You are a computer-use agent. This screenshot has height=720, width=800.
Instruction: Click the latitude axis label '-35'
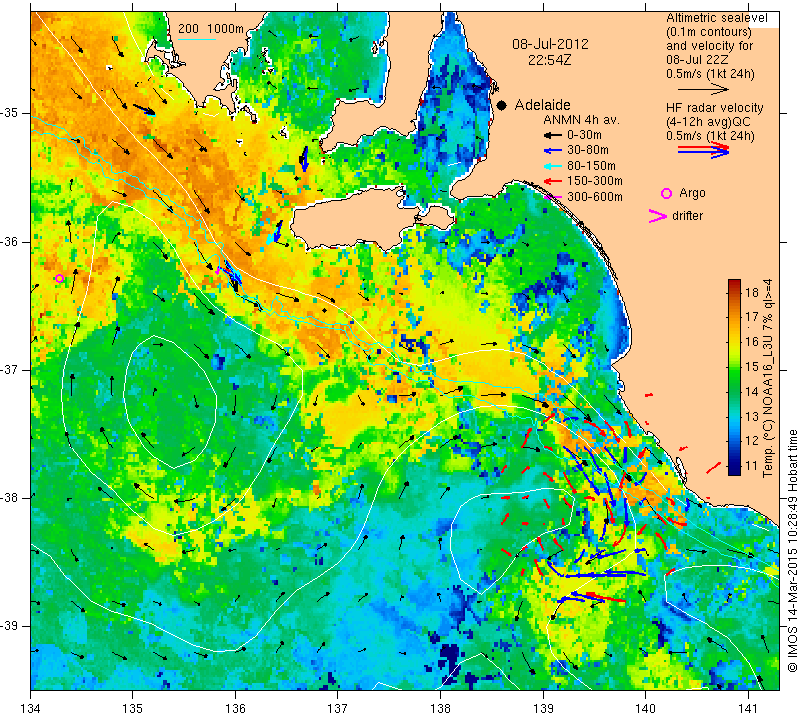[x=10, y=113]
